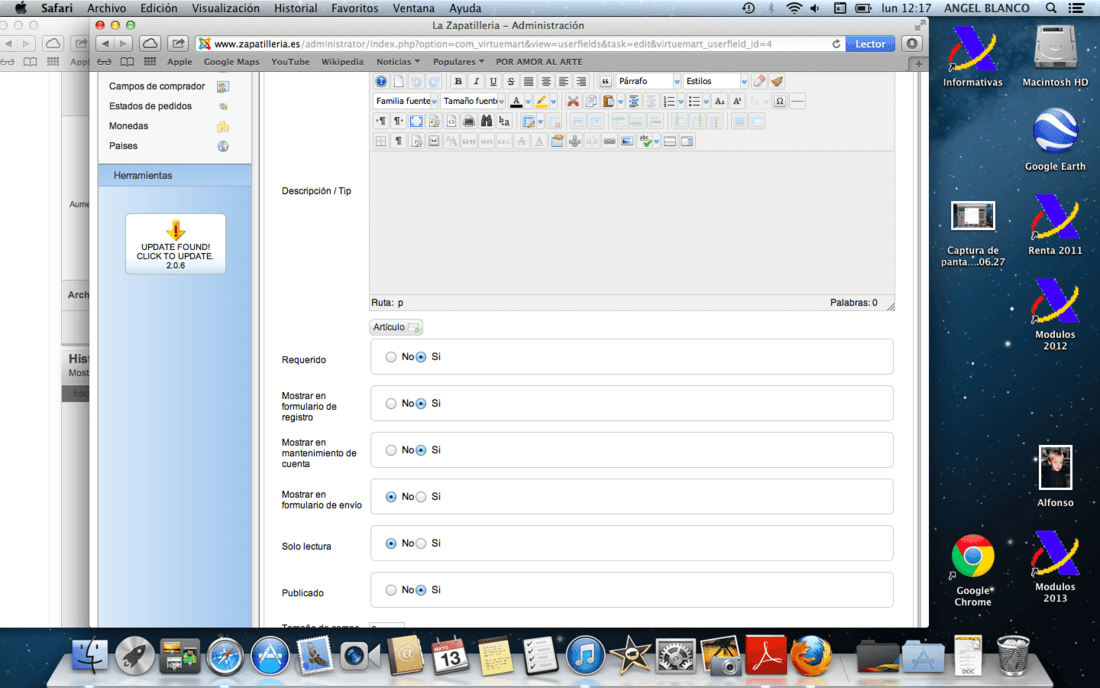This screenshot has width=1100, height=688.
Task: Open the Historial menu
Action: (x=295, y=8)
